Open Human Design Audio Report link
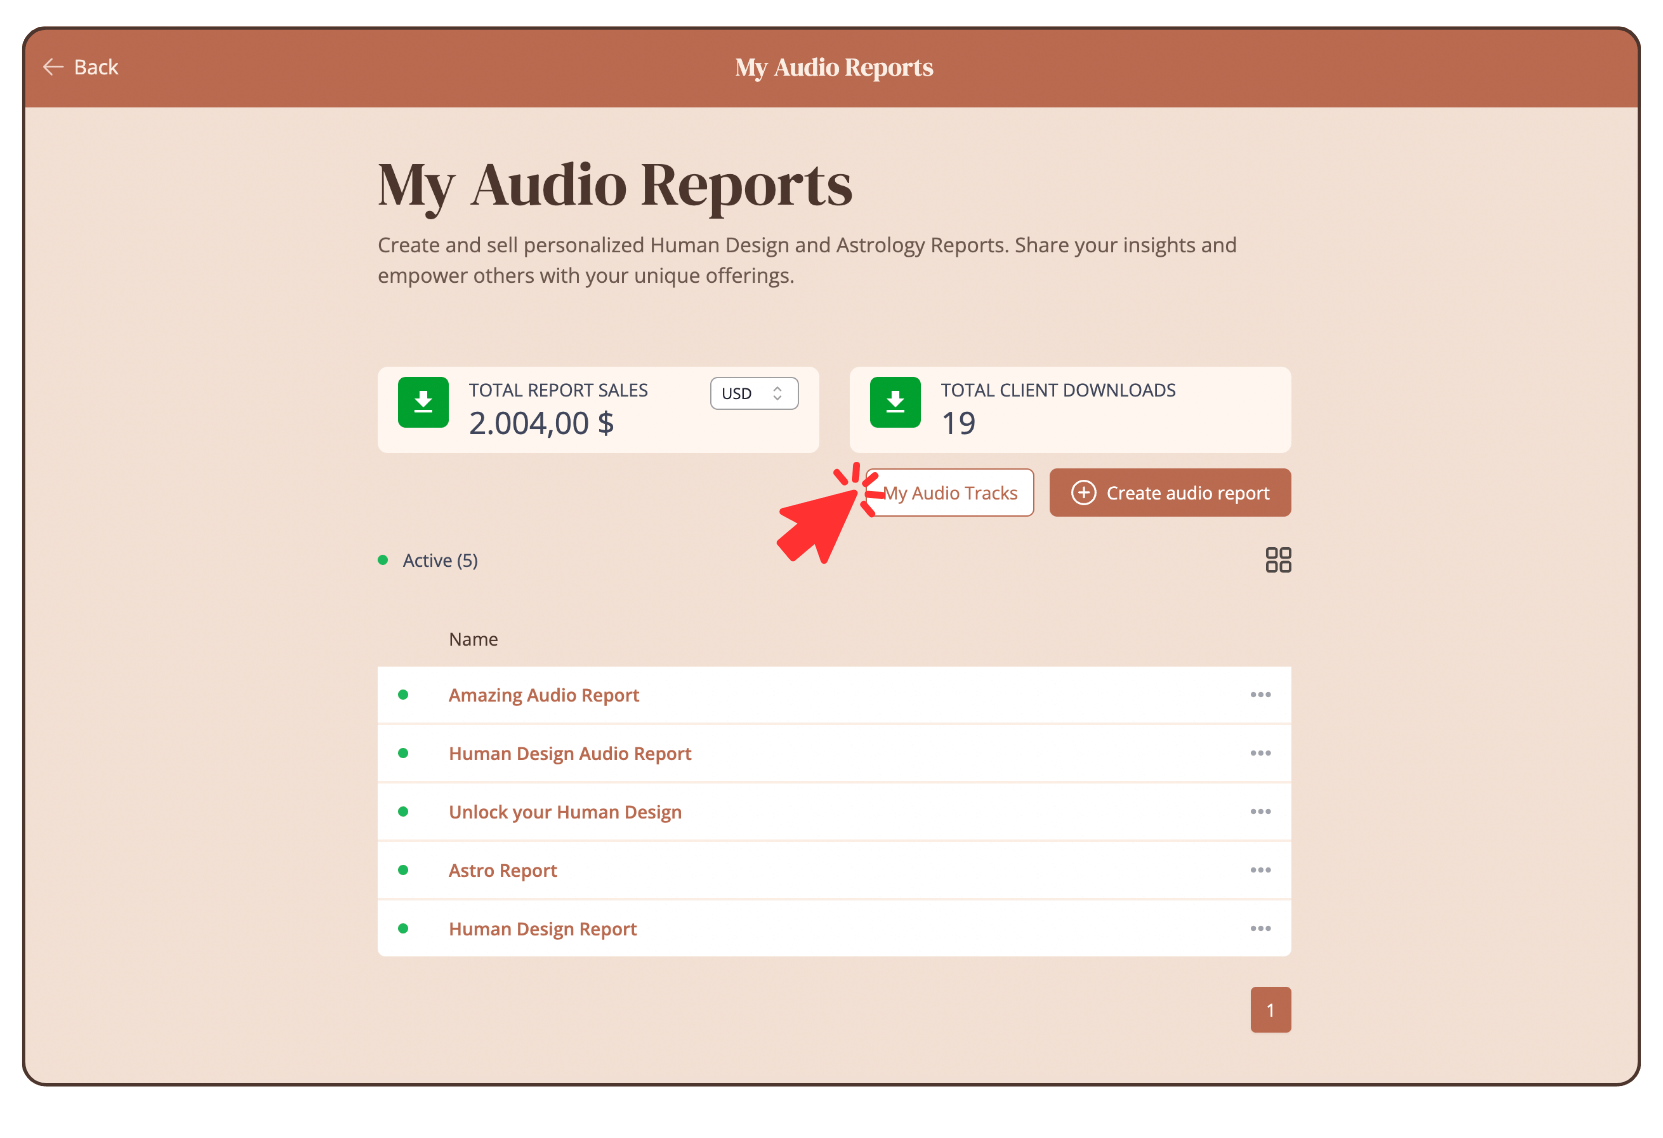The image size is (1663, 1138). [570, 754]
